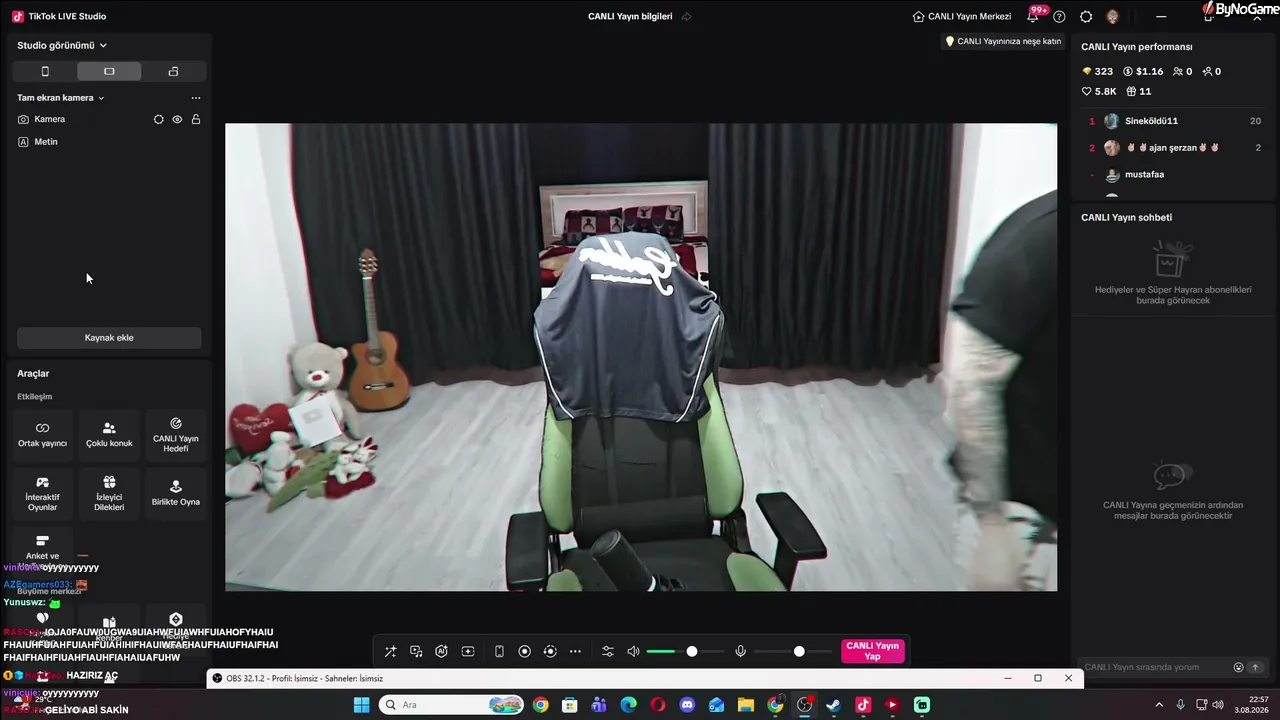Expand the Tam ekran kamera scene dropdown
This screenshot has height=720, width=1280.
61,98
